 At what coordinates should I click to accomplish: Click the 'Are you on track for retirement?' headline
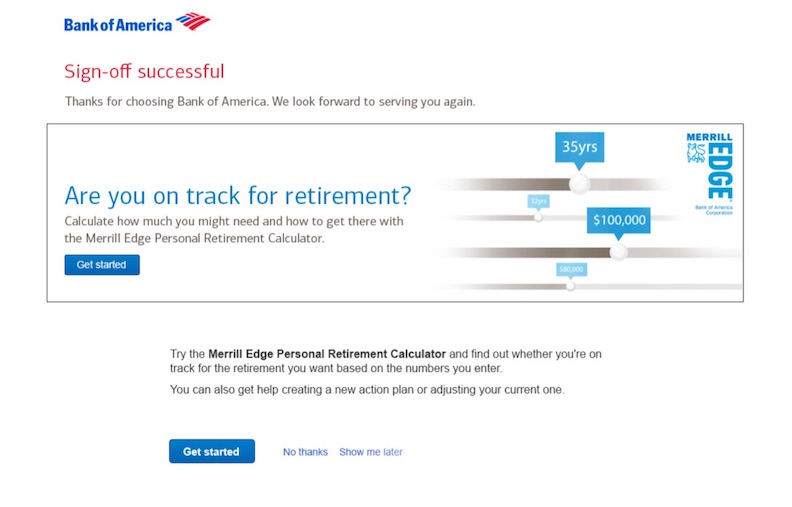coord(238,196)
